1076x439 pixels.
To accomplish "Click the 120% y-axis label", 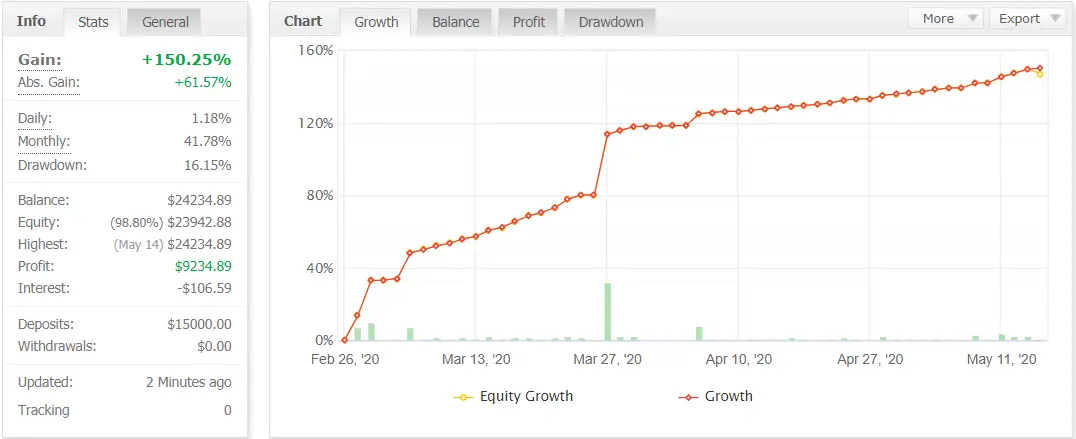I will coord(315,123).
